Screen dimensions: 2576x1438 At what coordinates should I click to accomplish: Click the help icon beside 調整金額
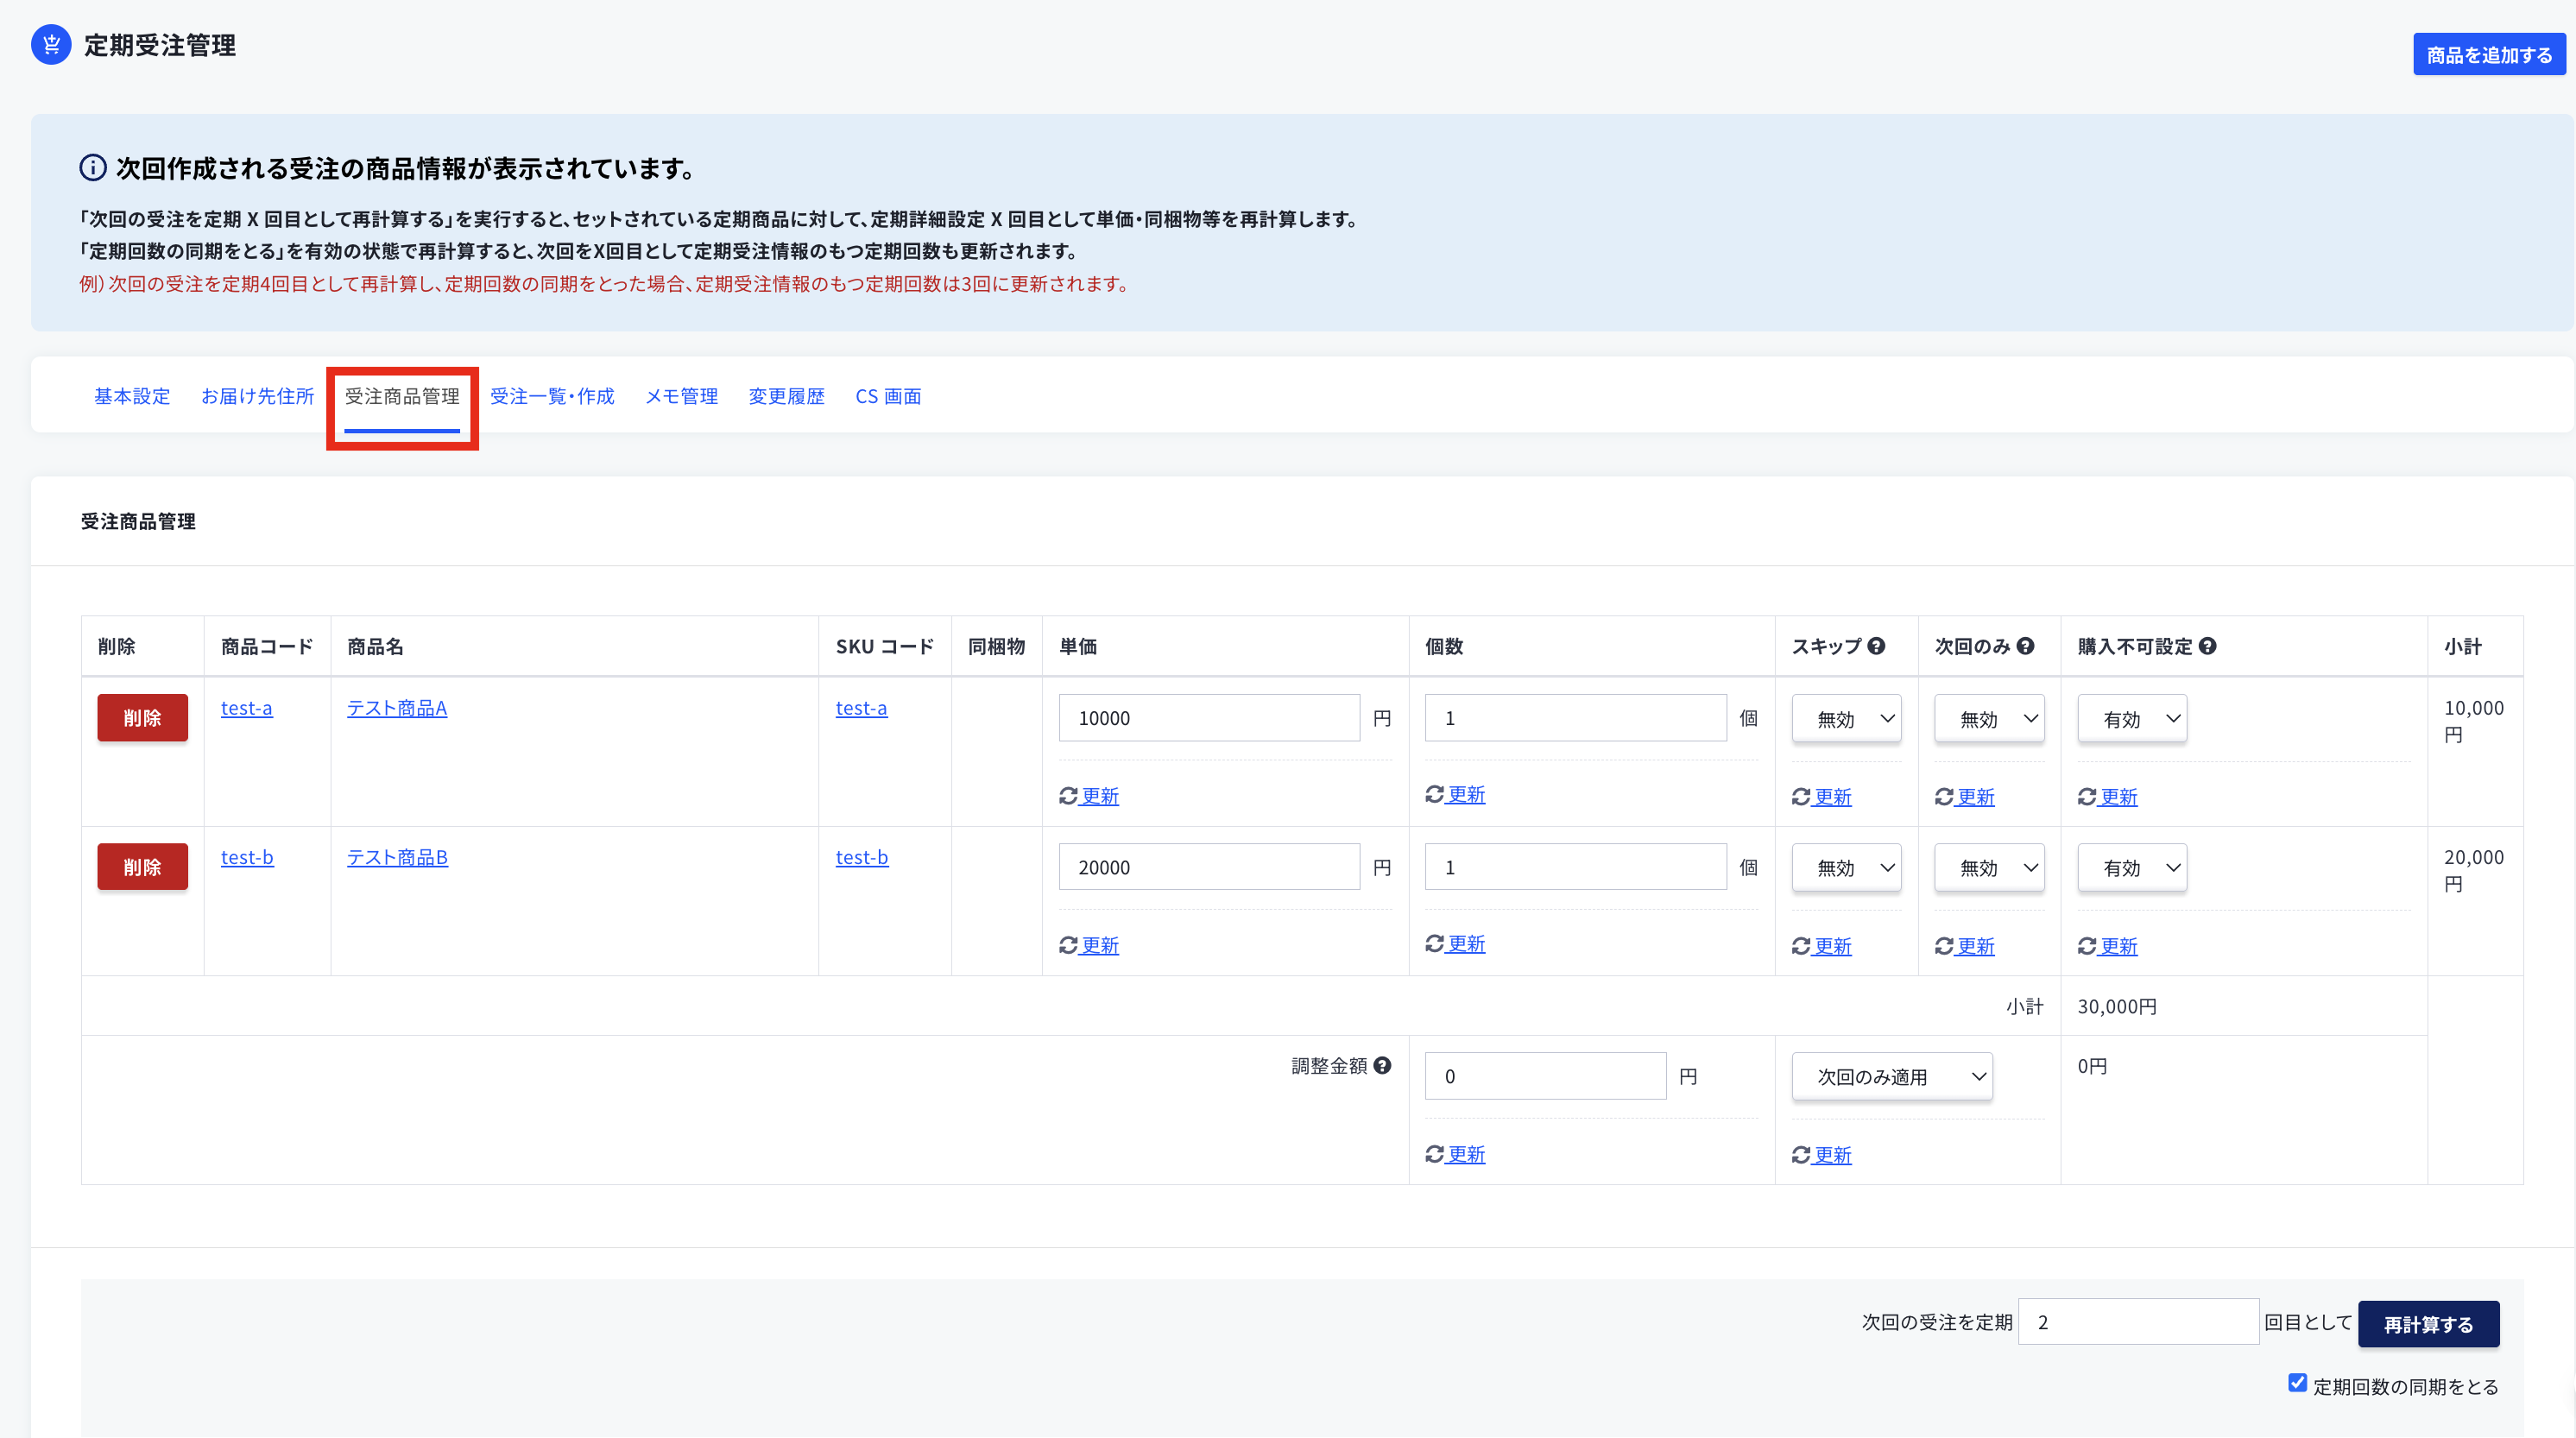click(x=1382, y=1065)
